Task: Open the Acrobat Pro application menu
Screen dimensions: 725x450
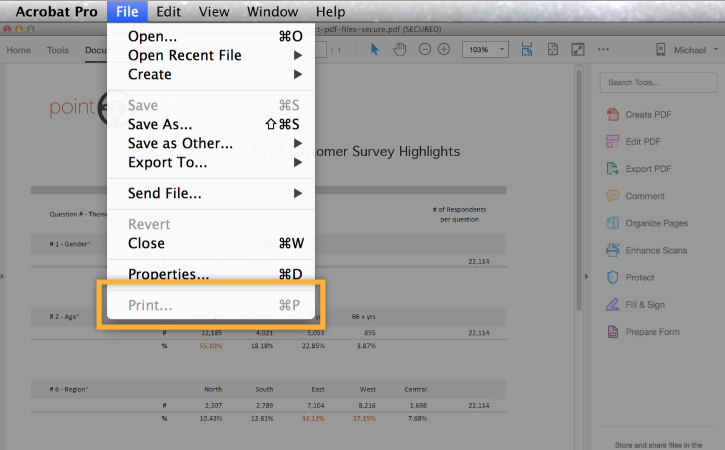Action: (x=56, y=11)
